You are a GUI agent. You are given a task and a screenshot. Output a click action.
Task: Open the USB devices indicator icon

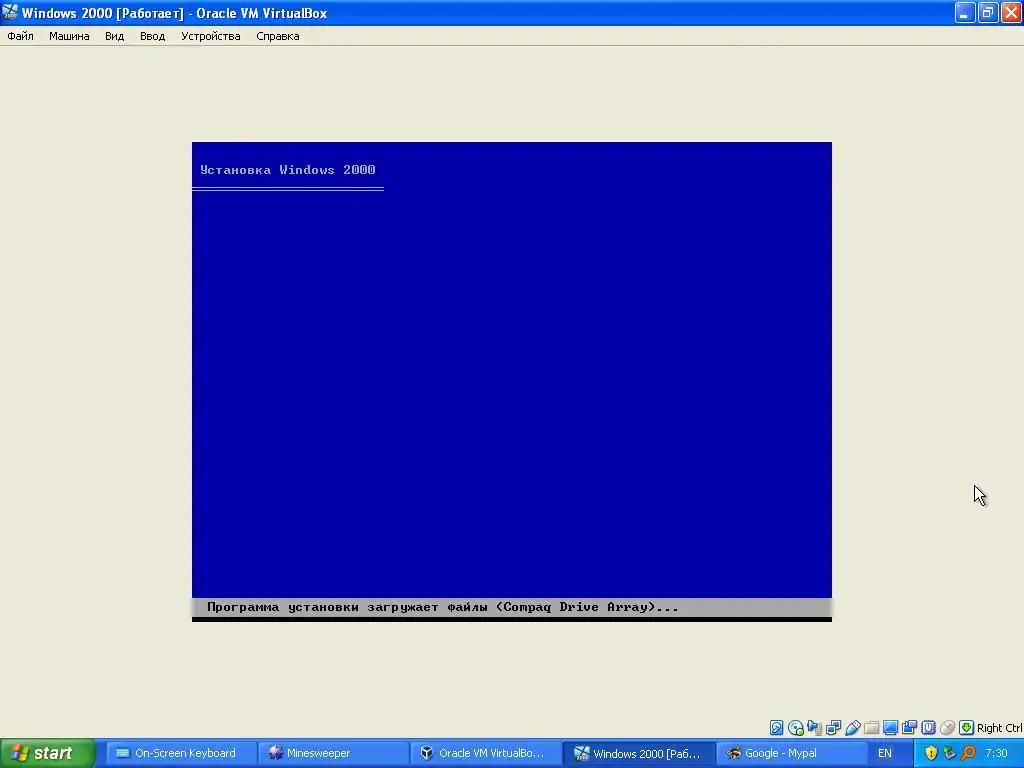(x=852, y=728)
